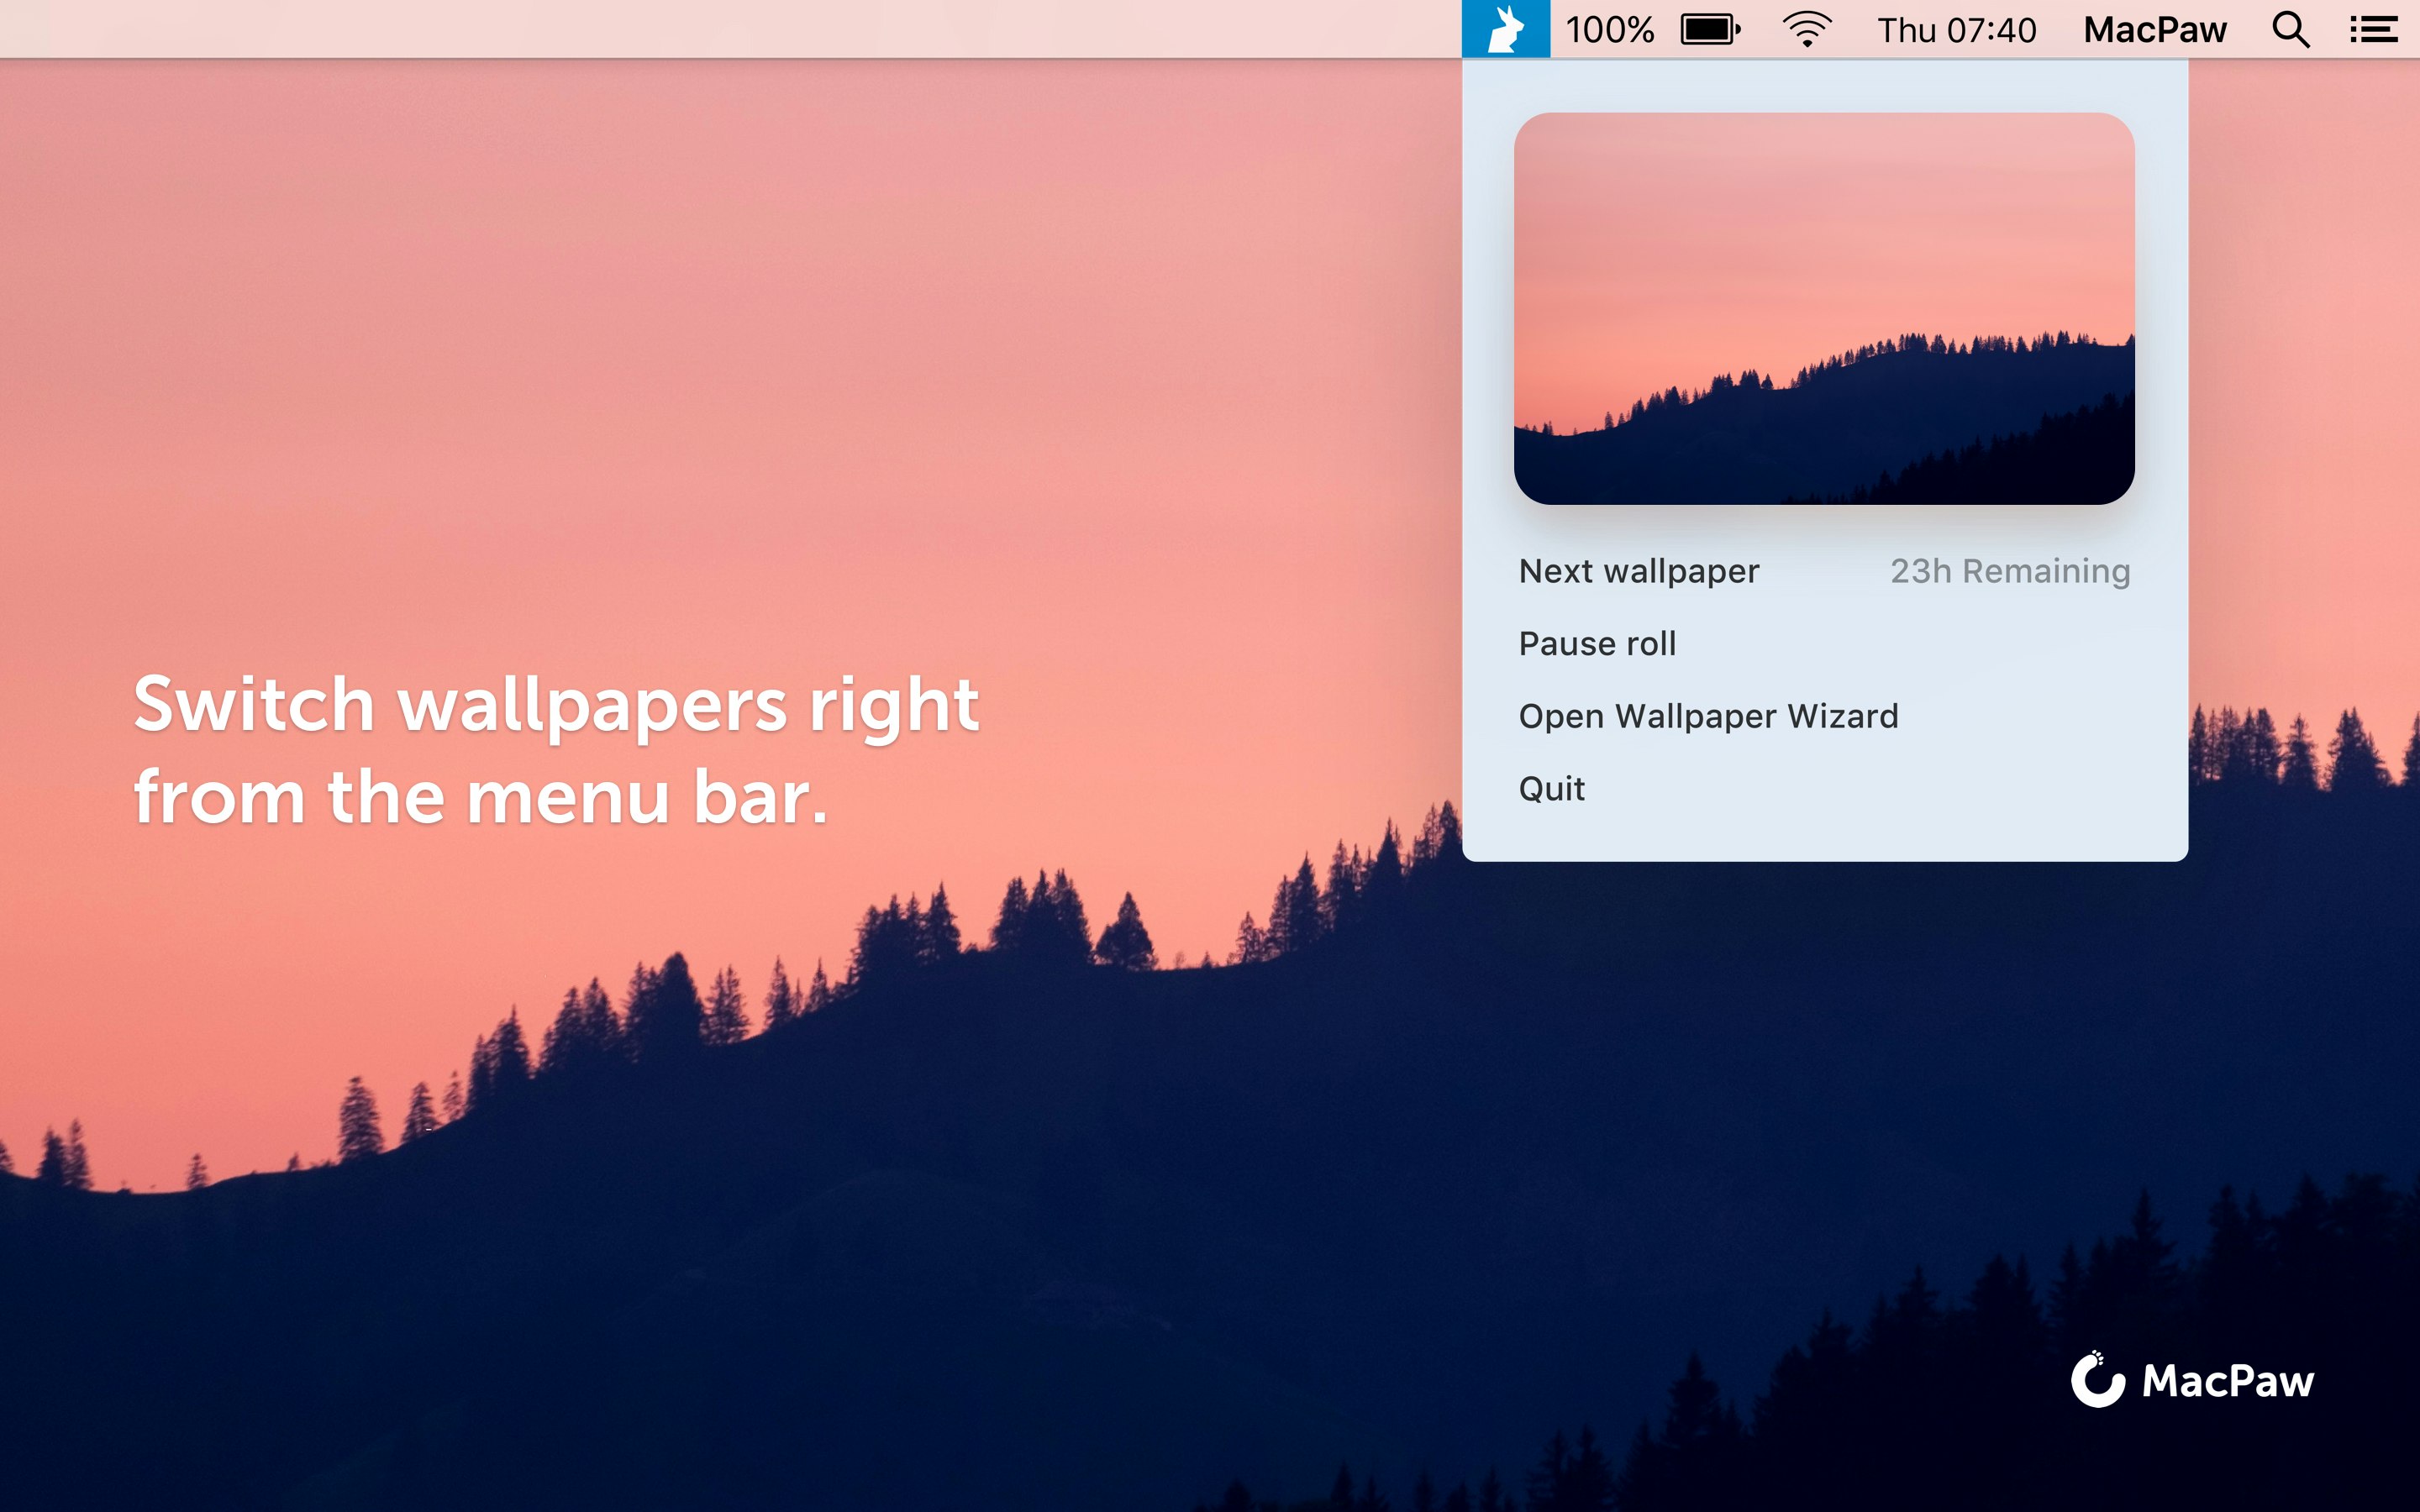The image size is (2420, 1512).
Task: Click the Wi-Fi icon in the menu bar
Action: [x=1806, y=29]
